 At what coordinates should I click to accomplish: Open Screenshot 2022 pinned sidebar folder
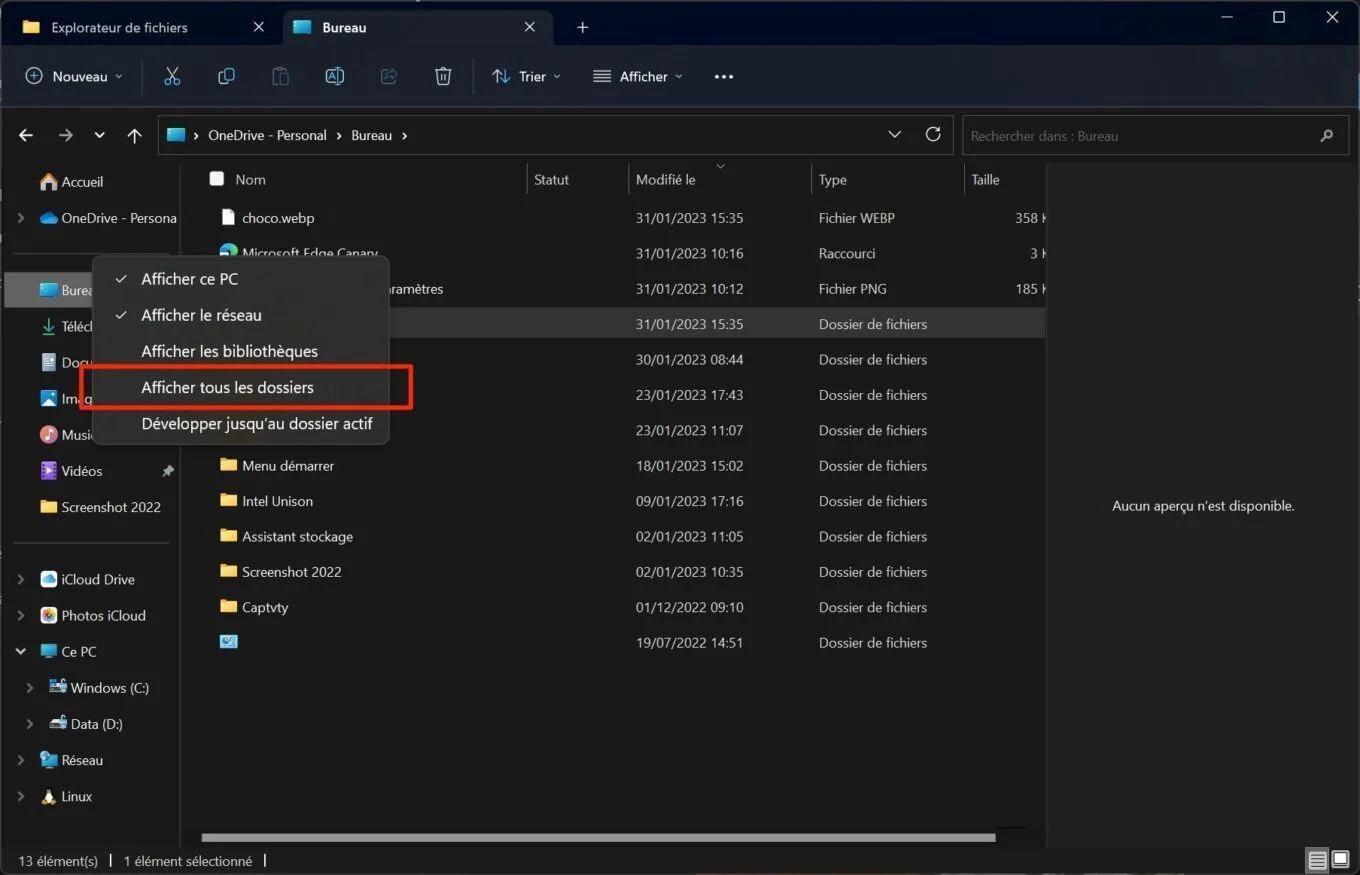click(x=100, y=507)
